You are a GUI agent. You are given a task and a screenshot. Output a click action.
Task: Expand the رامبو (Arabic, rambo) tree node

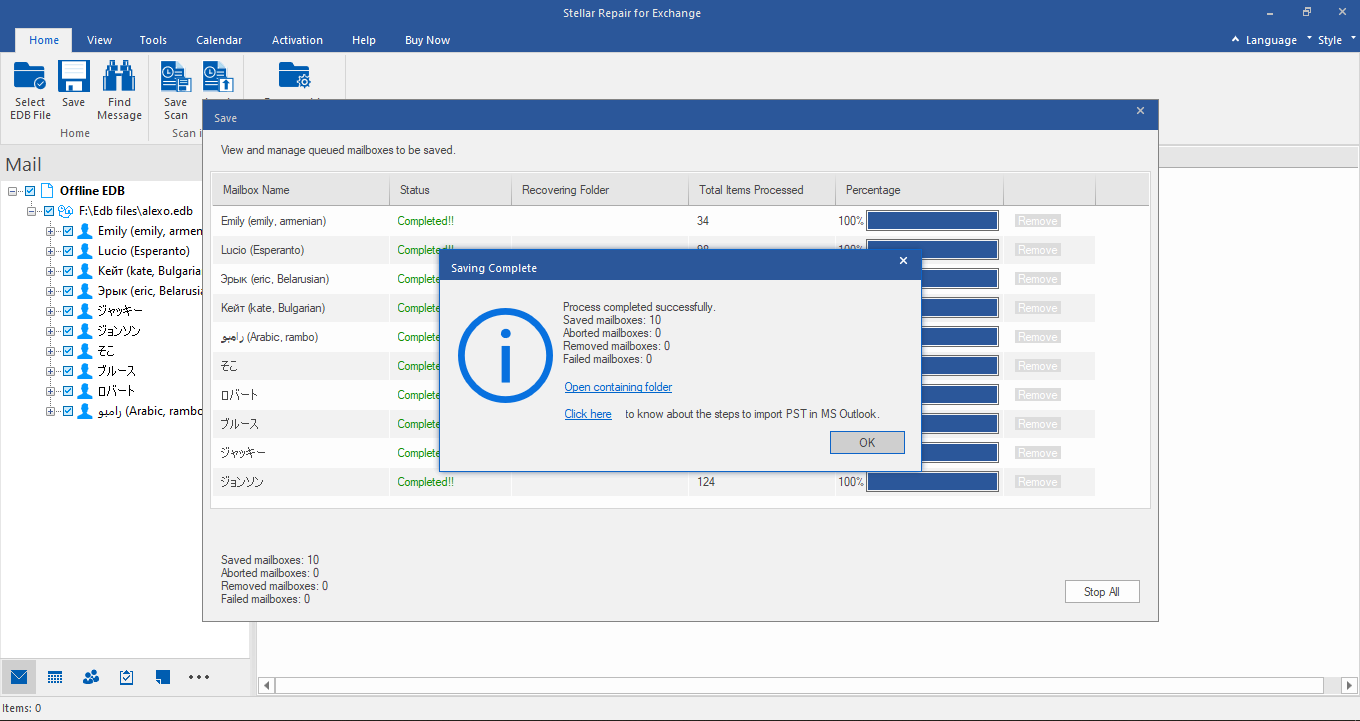pos(51,411)
